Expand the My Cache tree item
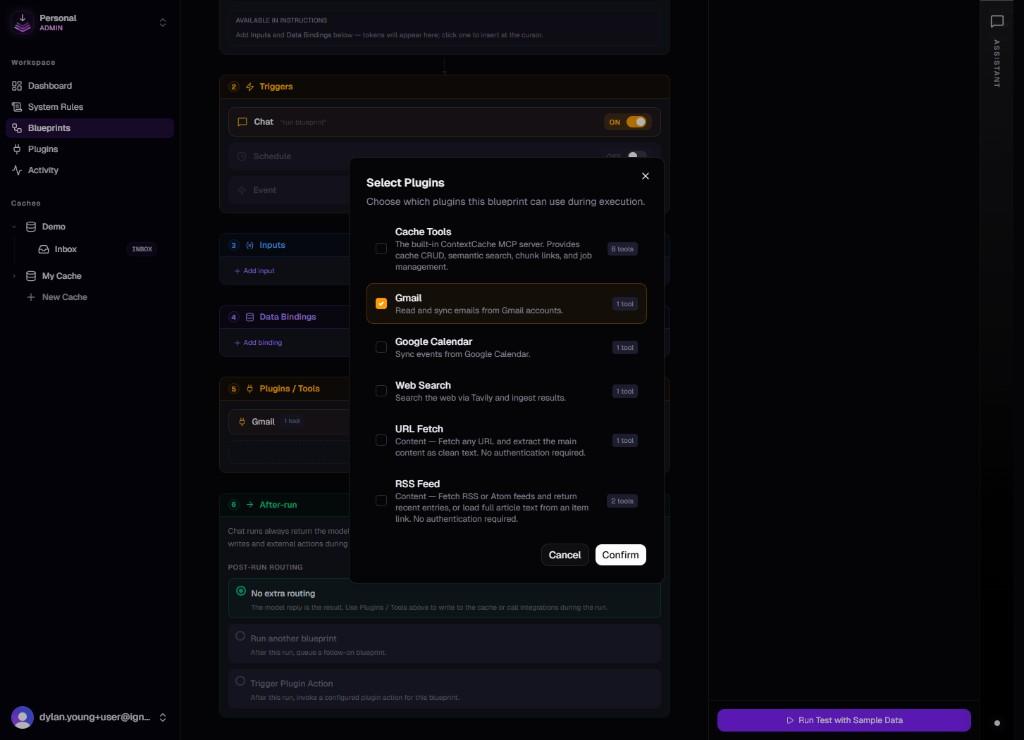Viewport: 1024px width, 740px height. point(14,276)
